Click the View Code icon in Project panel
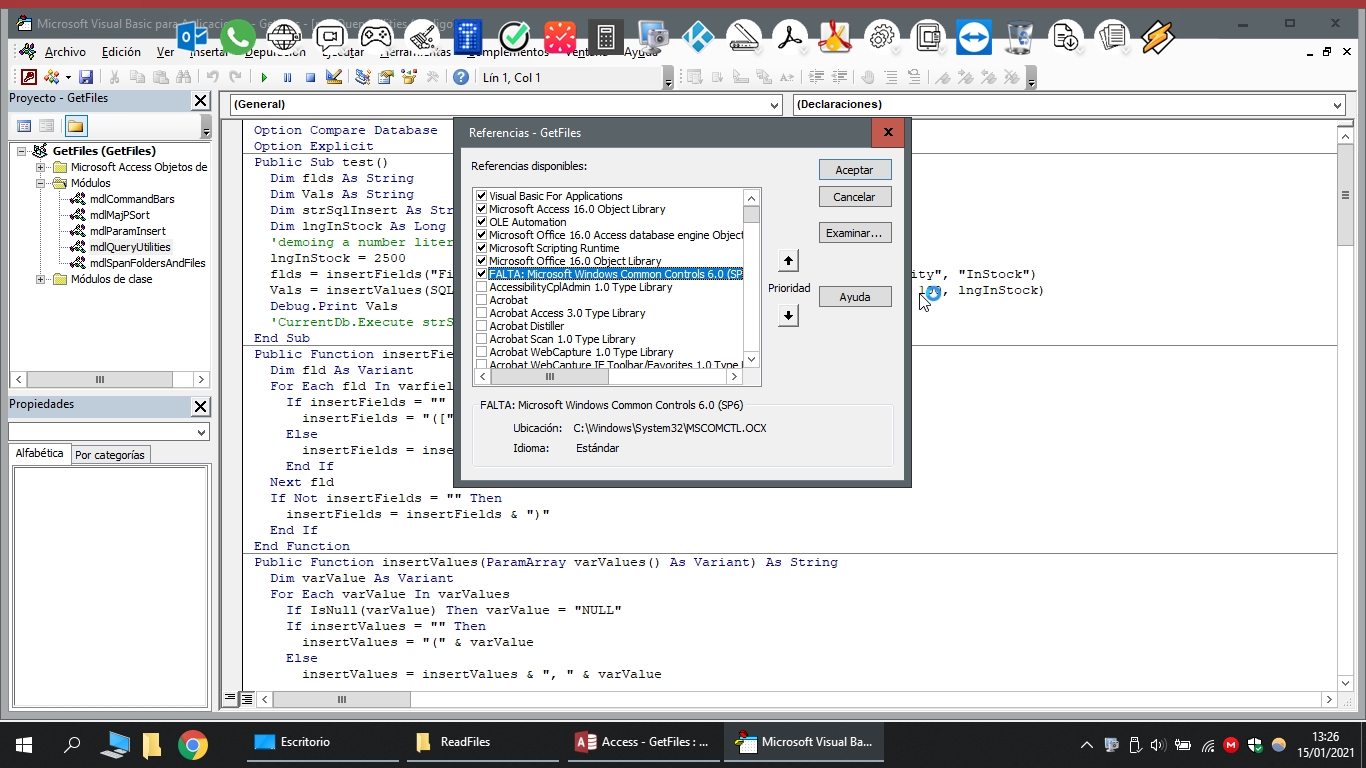This screenshot has height=768, width=1366. 24,126
